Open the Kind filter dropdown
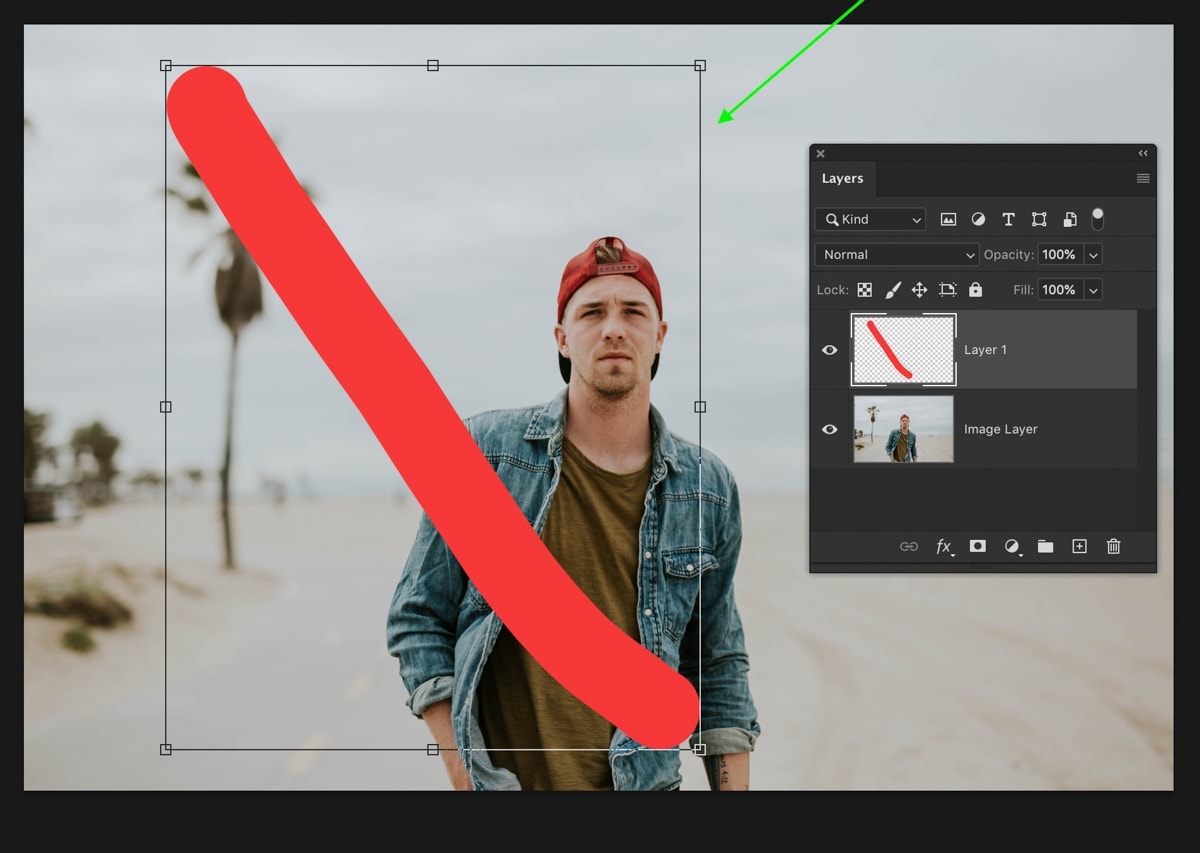The width and height of the screenshot is (1200, 853). 870,219
